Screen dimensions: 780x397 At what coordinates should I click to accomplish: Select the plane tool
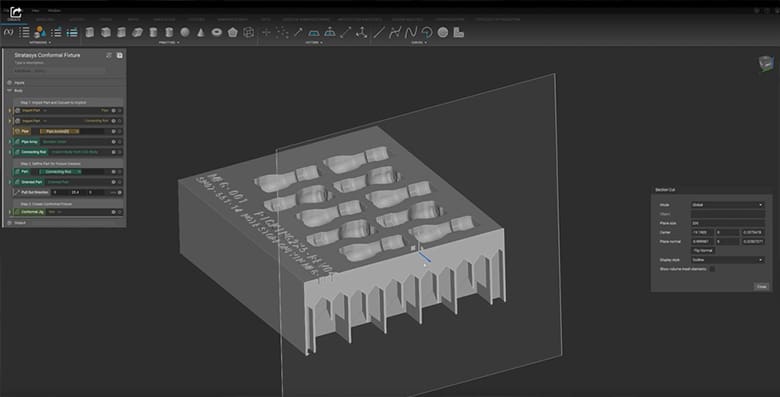(313, 32)
